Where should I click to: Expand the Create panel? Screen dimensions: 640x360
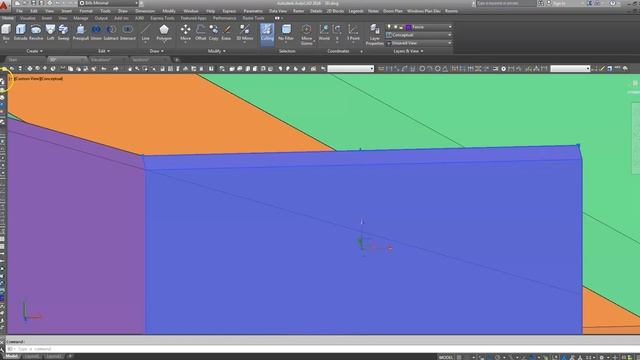click(34, 51)
